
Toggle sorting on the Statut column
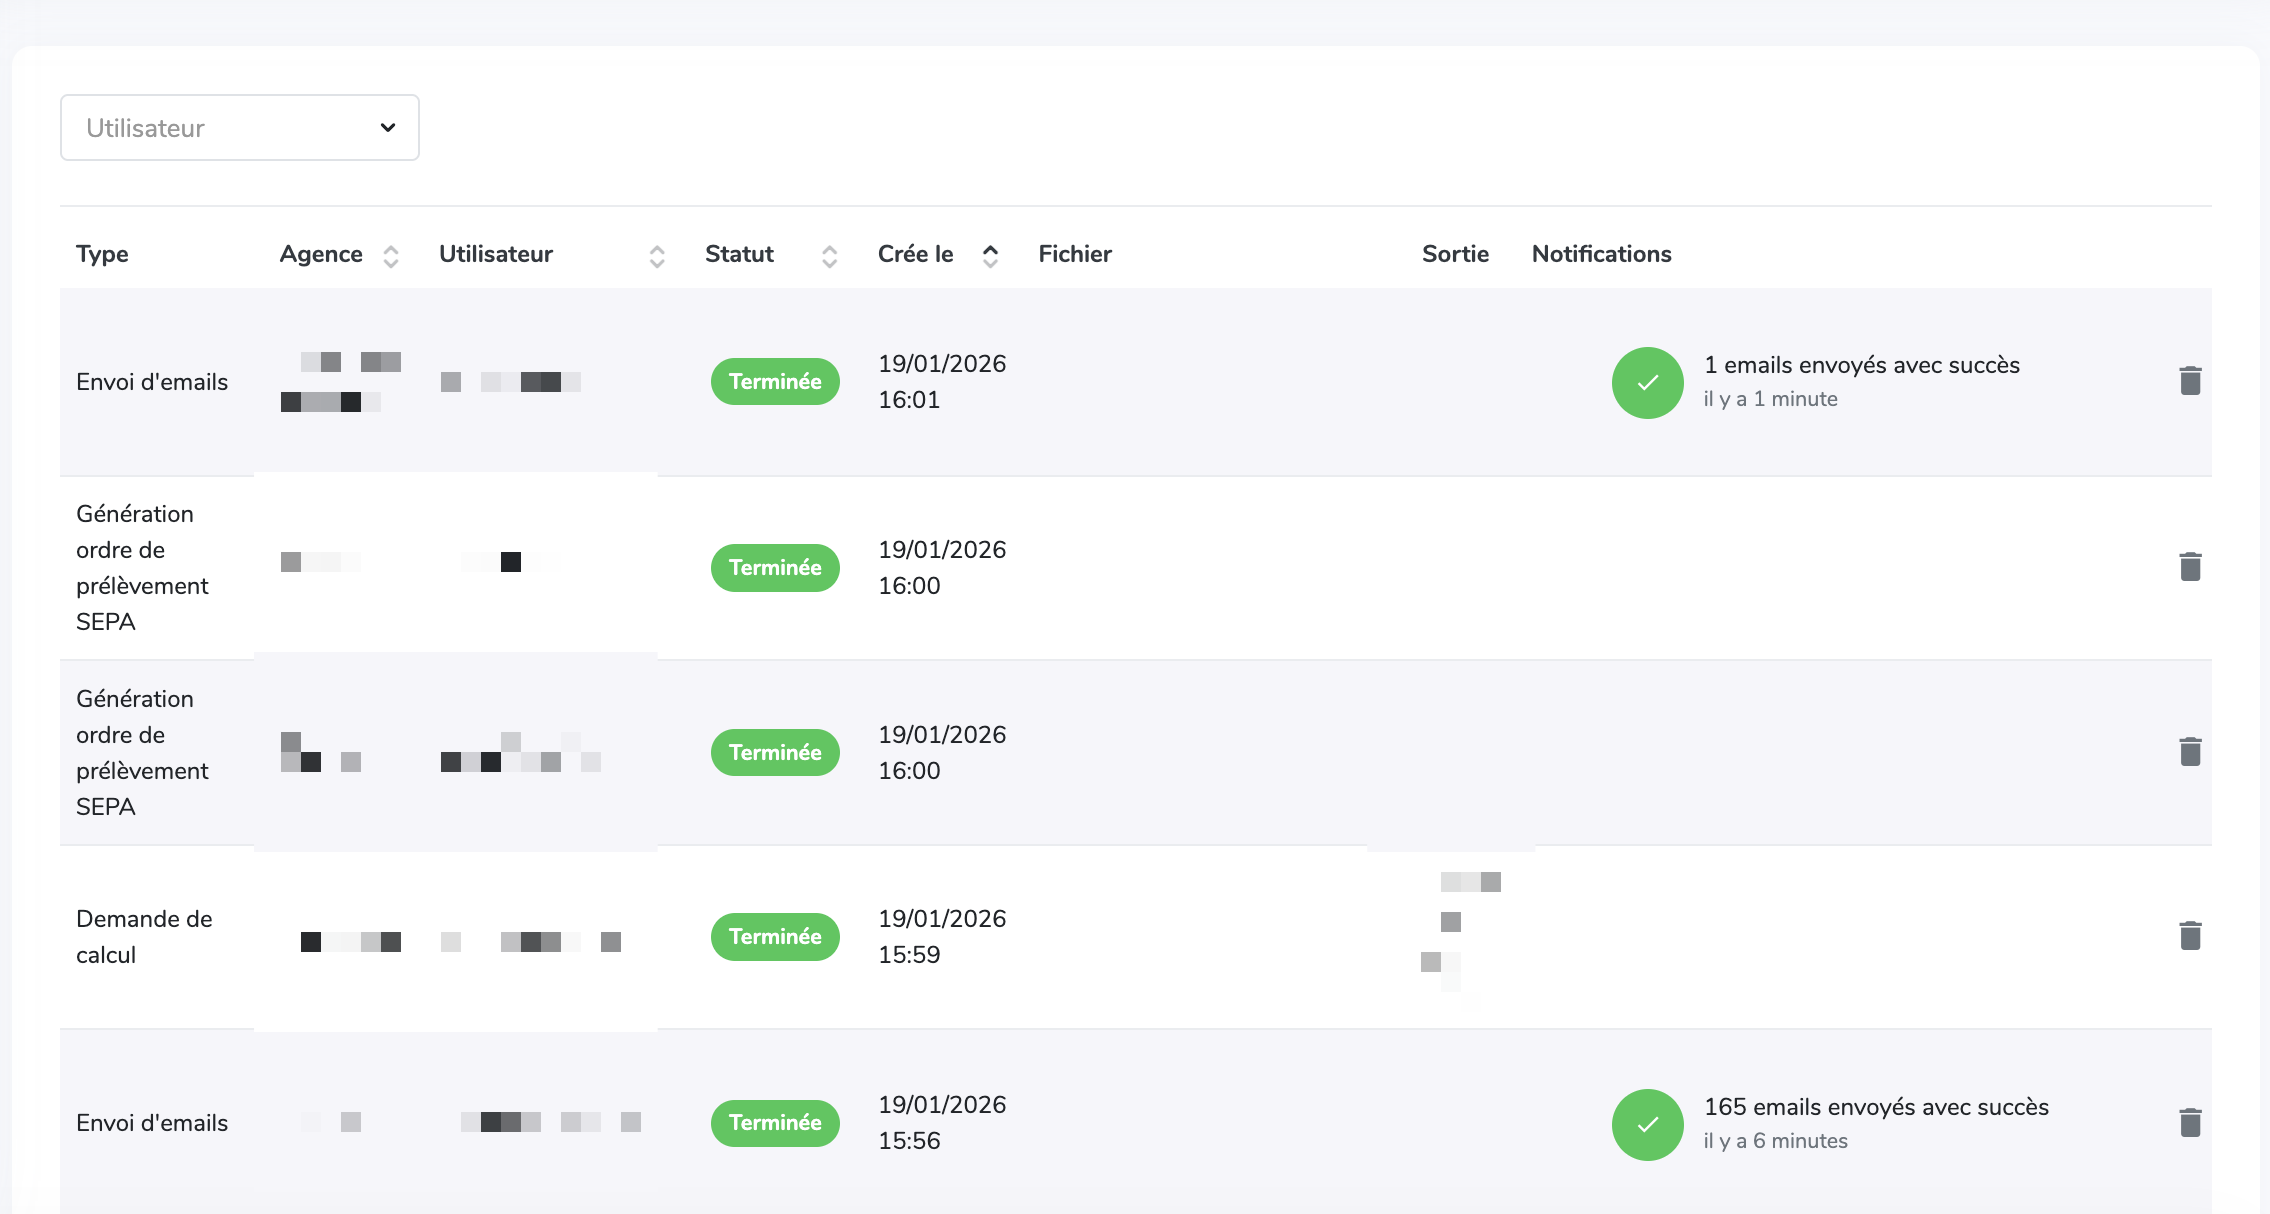point(829,255)
